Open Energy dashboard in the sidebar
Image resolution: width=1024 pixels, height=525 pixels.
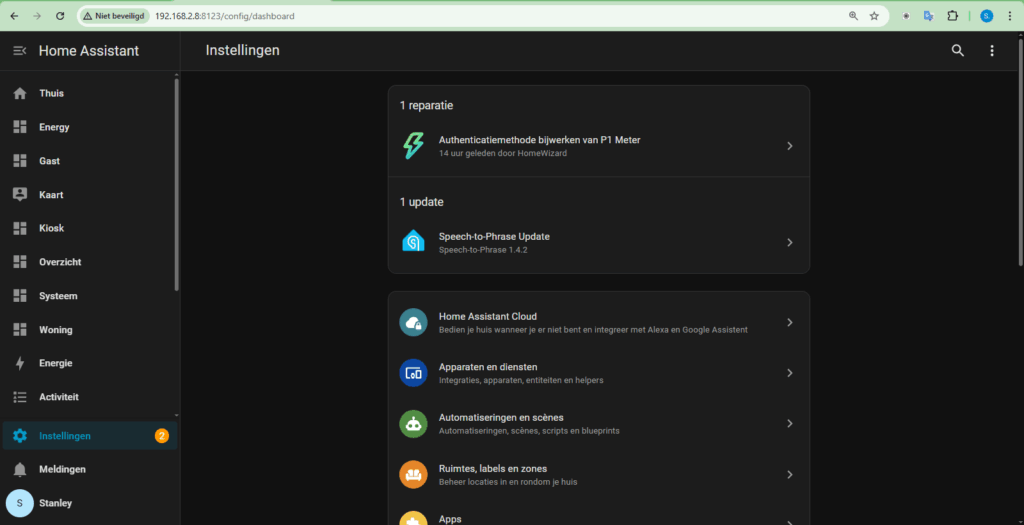point(54,127)
